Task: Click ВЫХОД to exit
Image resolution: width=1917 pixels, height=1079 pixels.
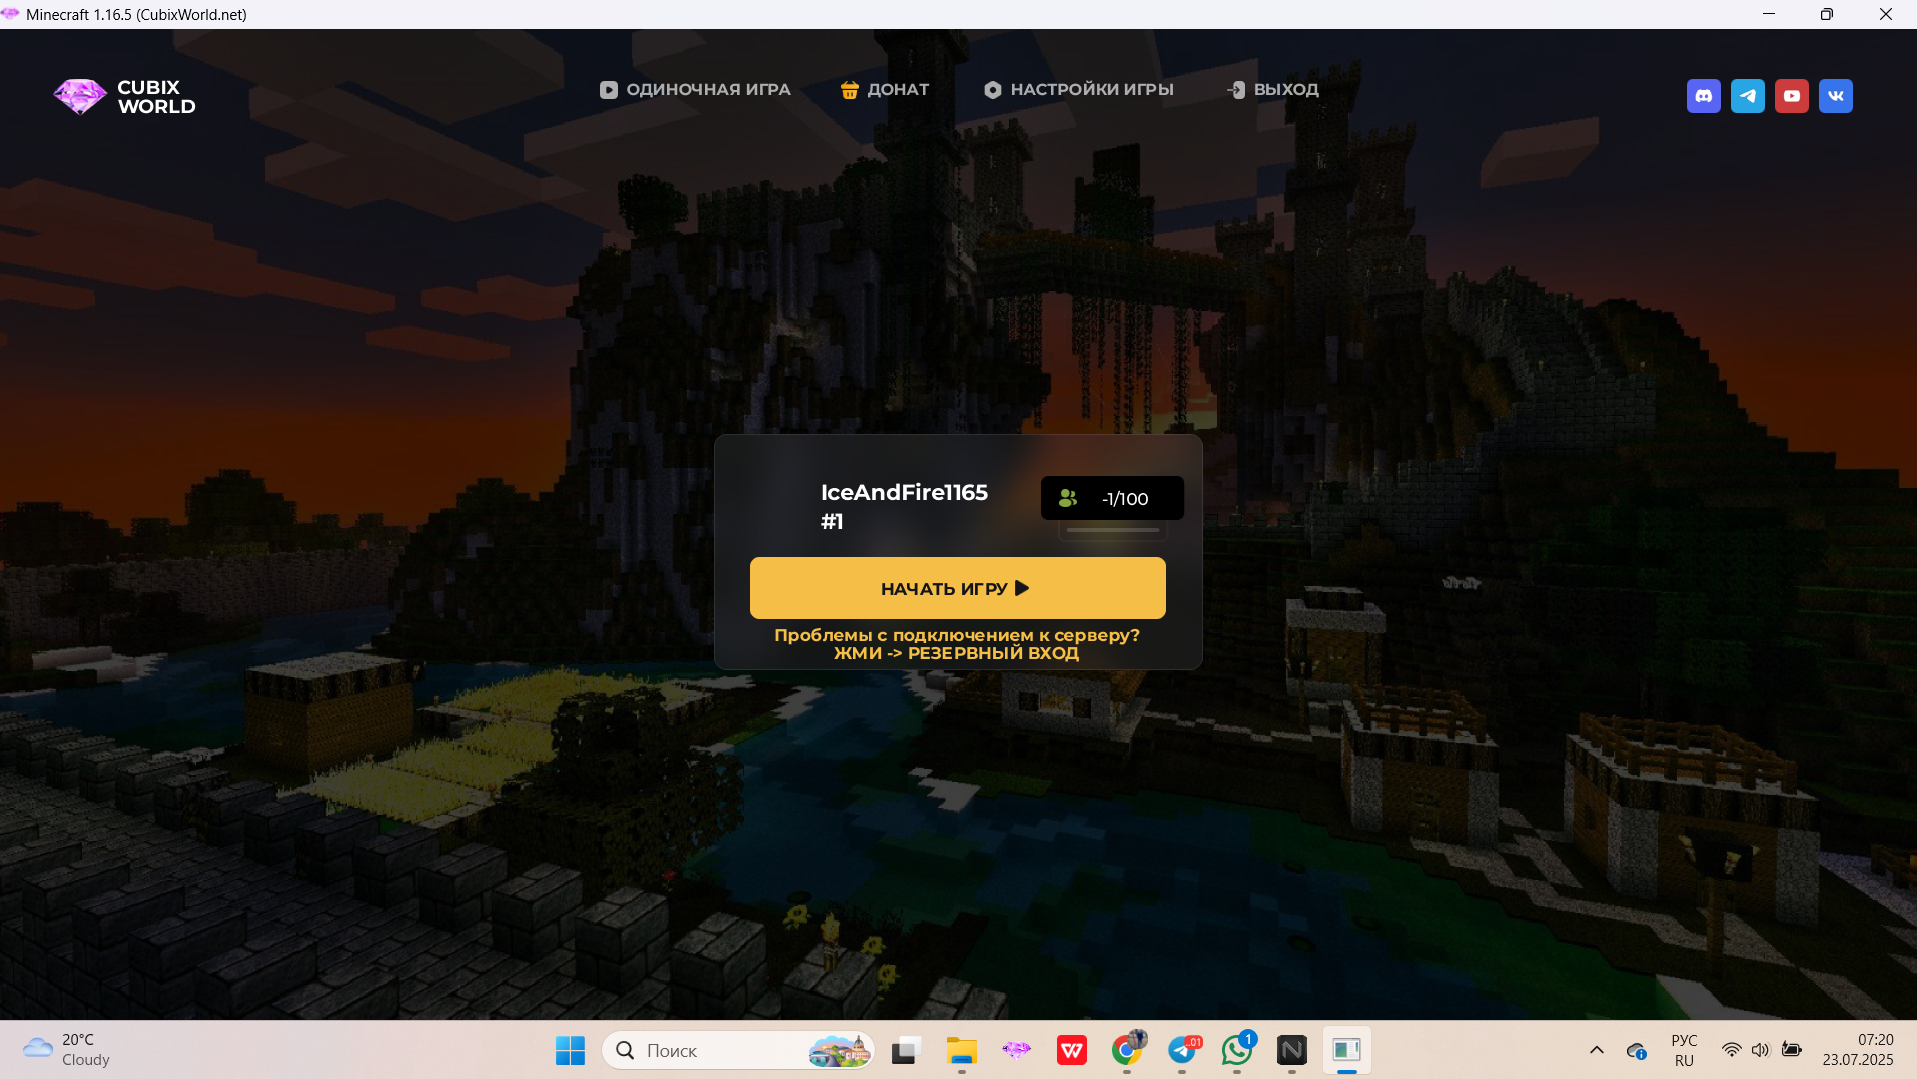Action: 1273,90
